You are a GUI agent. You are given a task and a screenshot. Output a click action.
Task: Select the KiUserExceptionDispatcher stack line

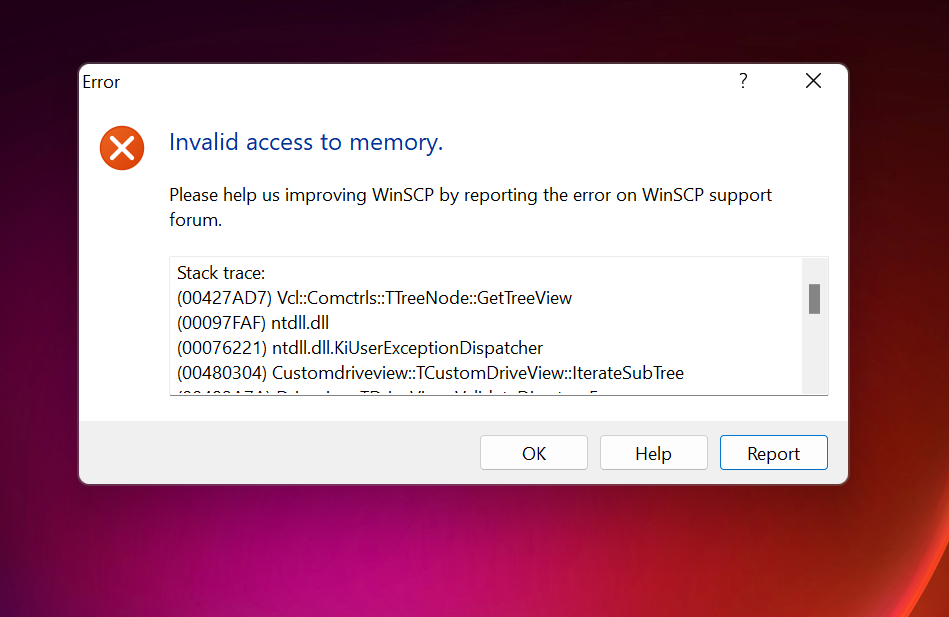tap(360, 348)
